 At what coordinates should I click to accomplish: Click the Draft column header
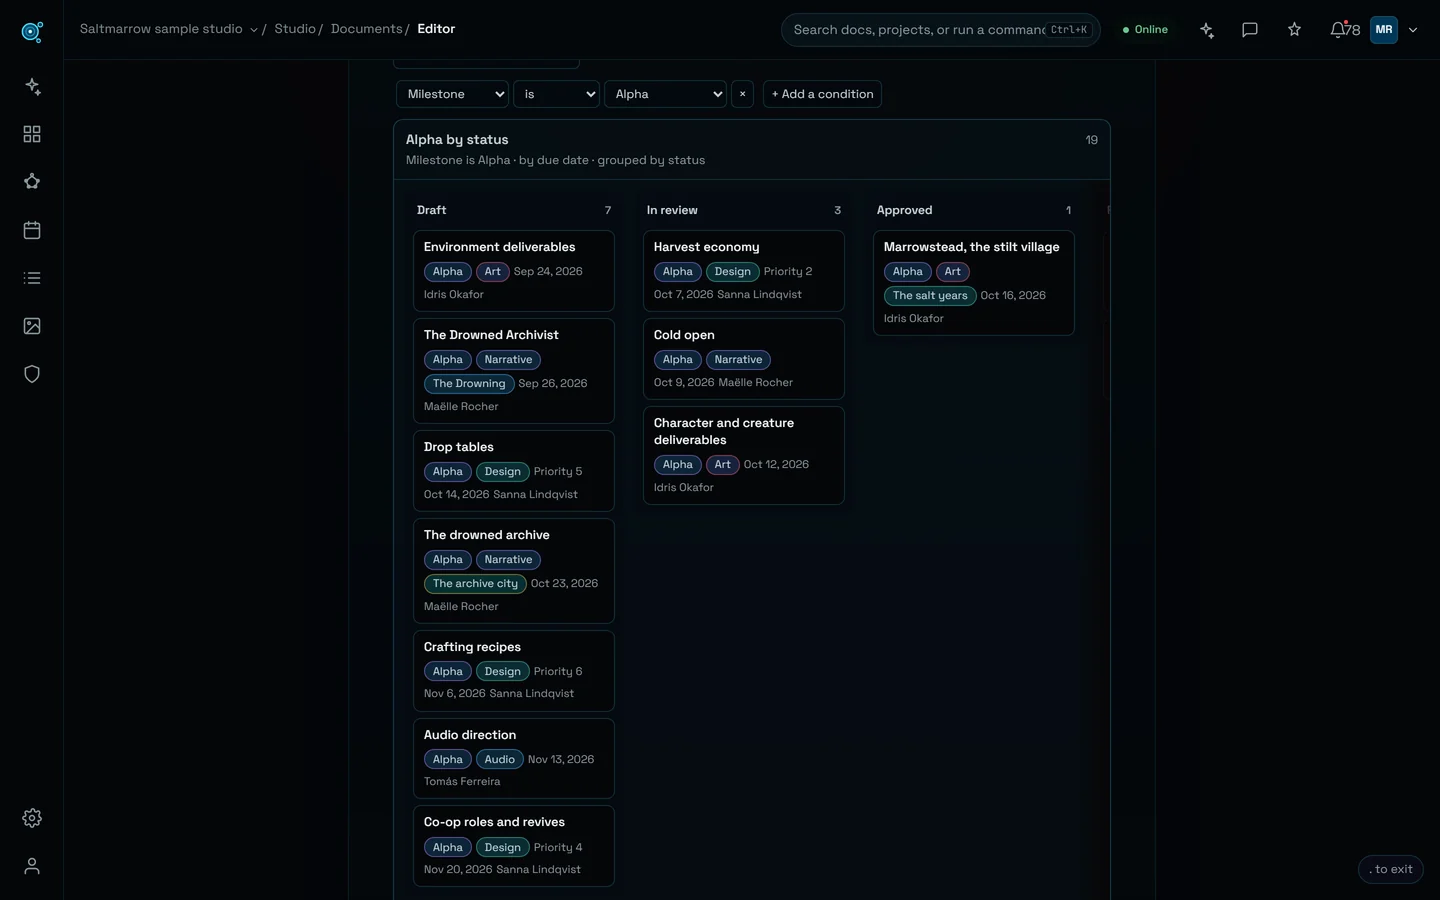coord(514,210)
